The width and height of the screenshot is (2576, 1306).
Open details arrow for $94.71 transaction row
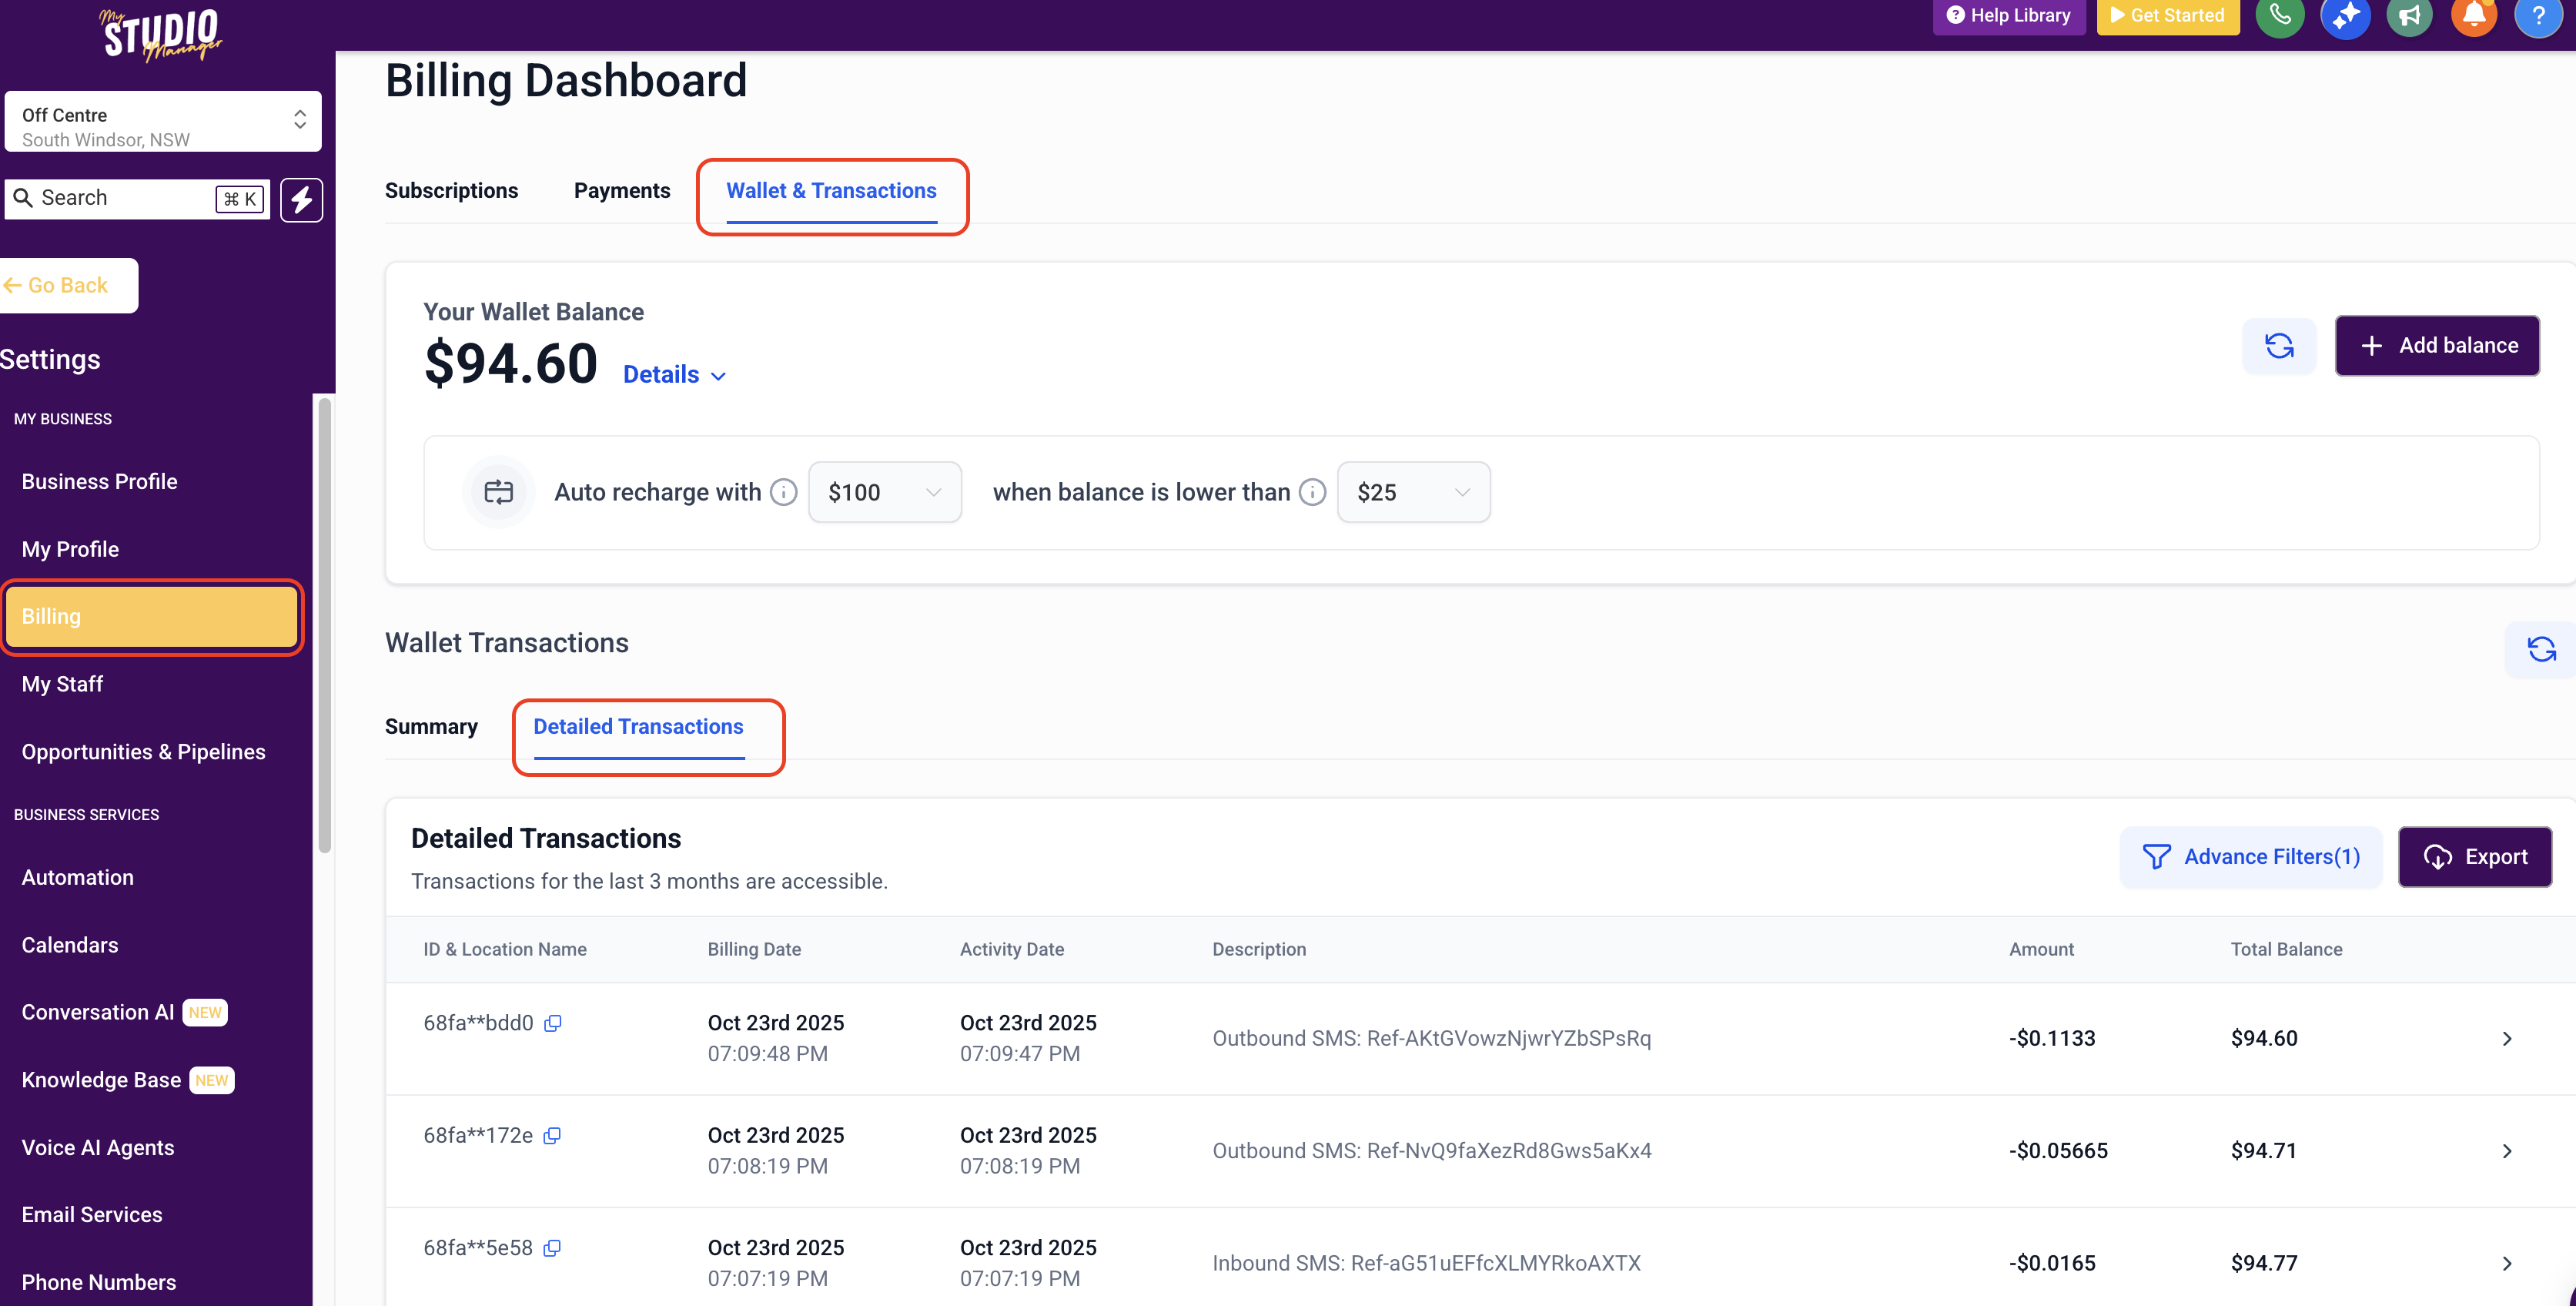coord(2506,1151)
